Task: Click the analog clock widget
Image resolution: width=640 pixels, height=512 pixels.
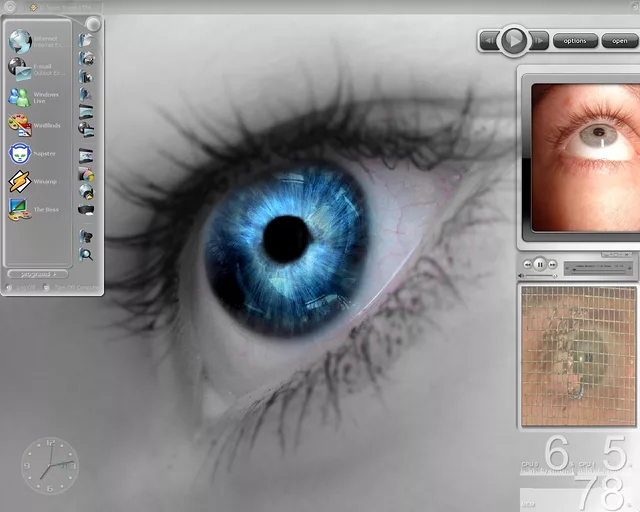Action: click(x=50, y=465)
